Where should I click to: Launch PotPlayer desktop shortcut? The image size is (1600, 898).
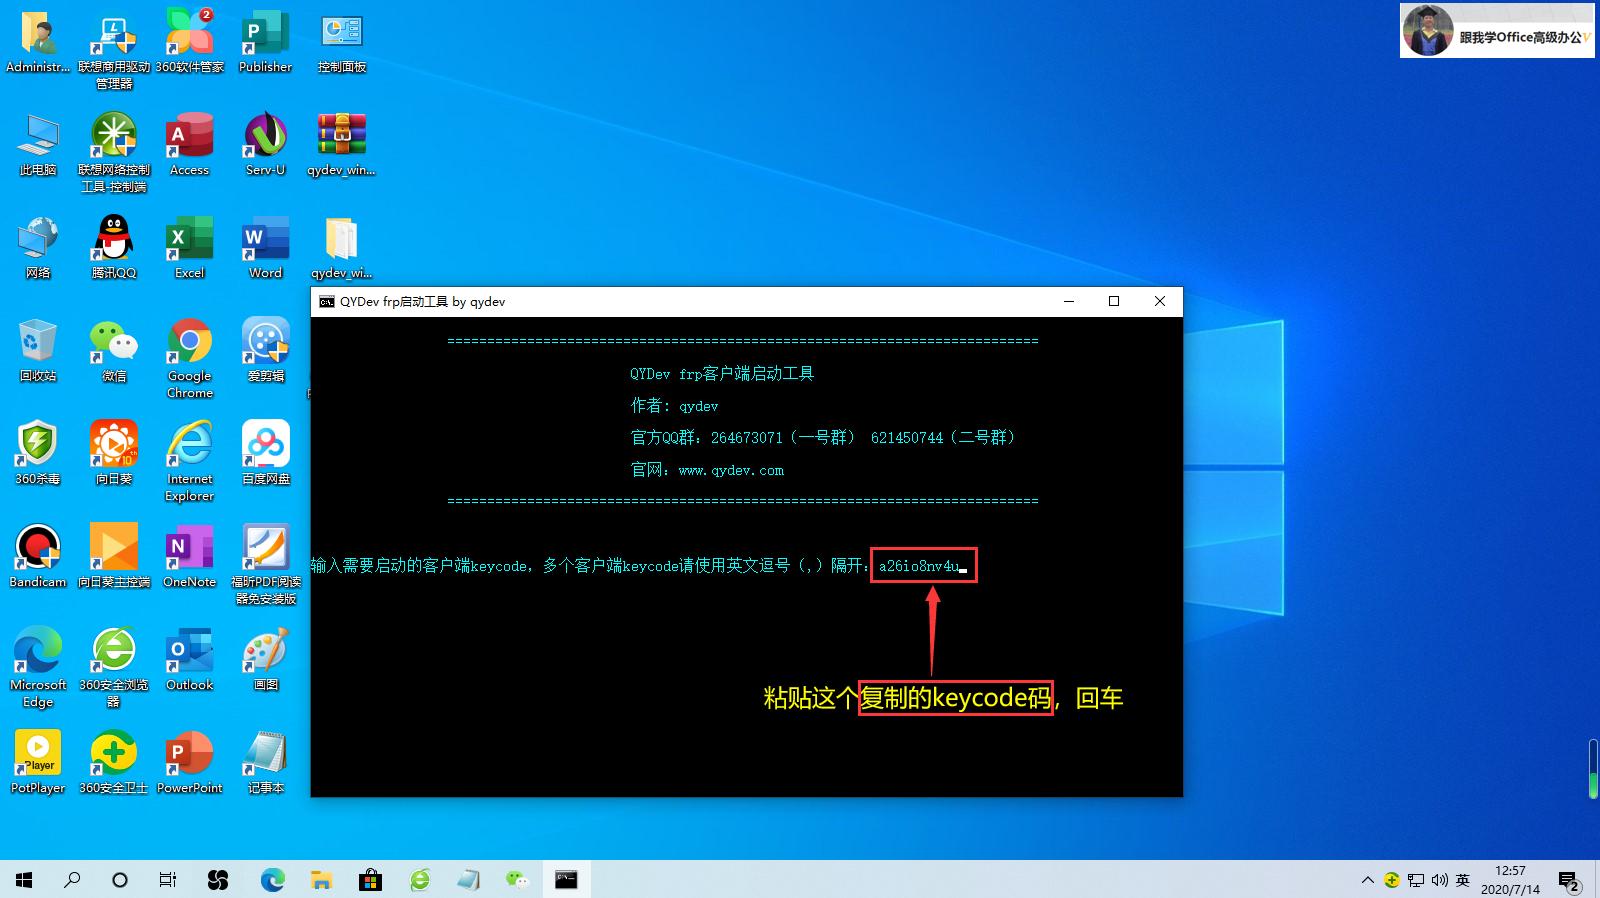click(38, 763)
